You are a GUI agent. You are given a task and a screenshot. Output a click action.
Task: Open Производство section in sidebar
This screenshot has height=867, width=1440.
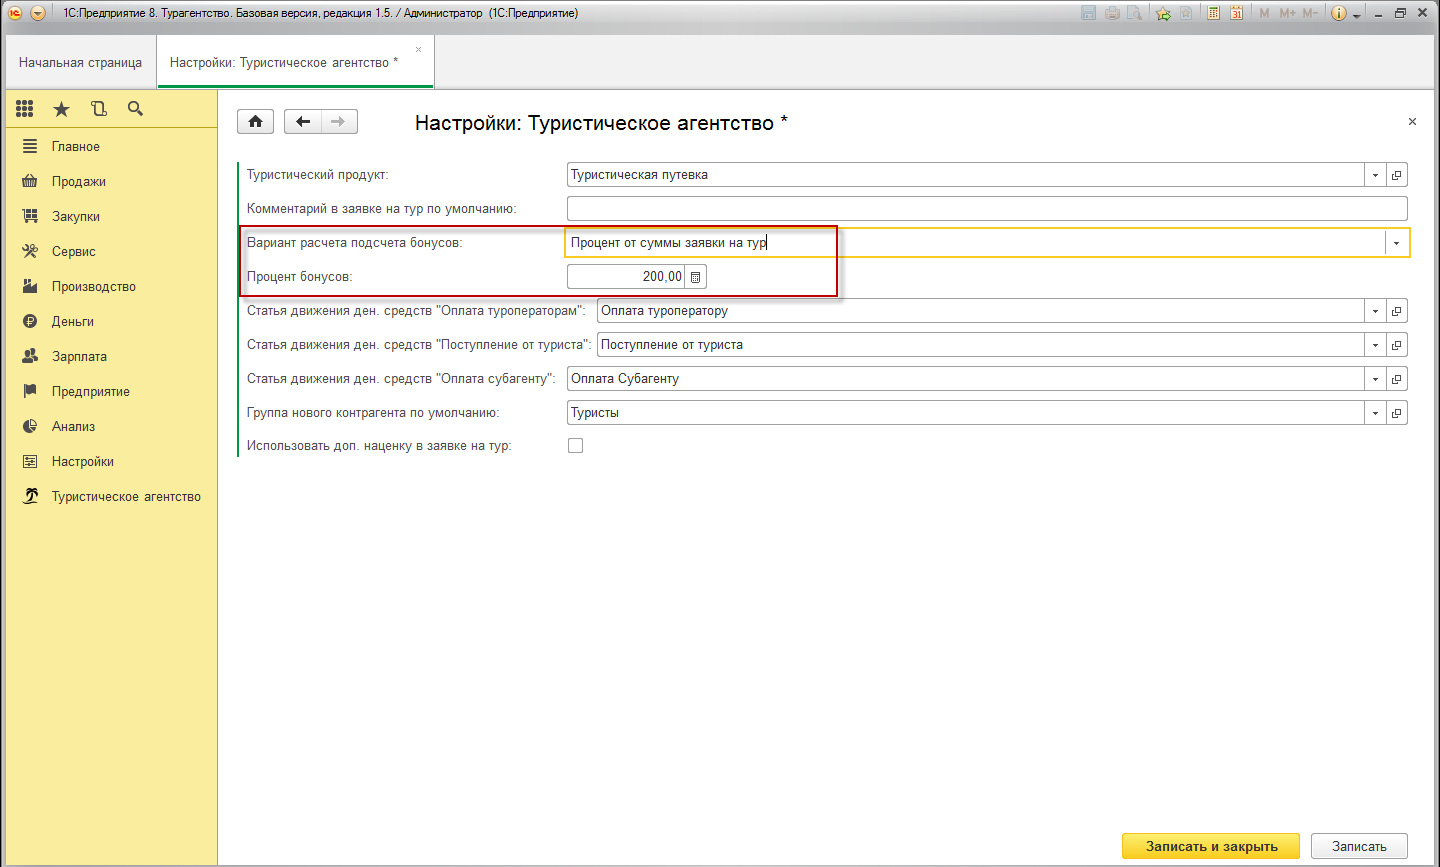pyautogui.click(x=111, y=287)
